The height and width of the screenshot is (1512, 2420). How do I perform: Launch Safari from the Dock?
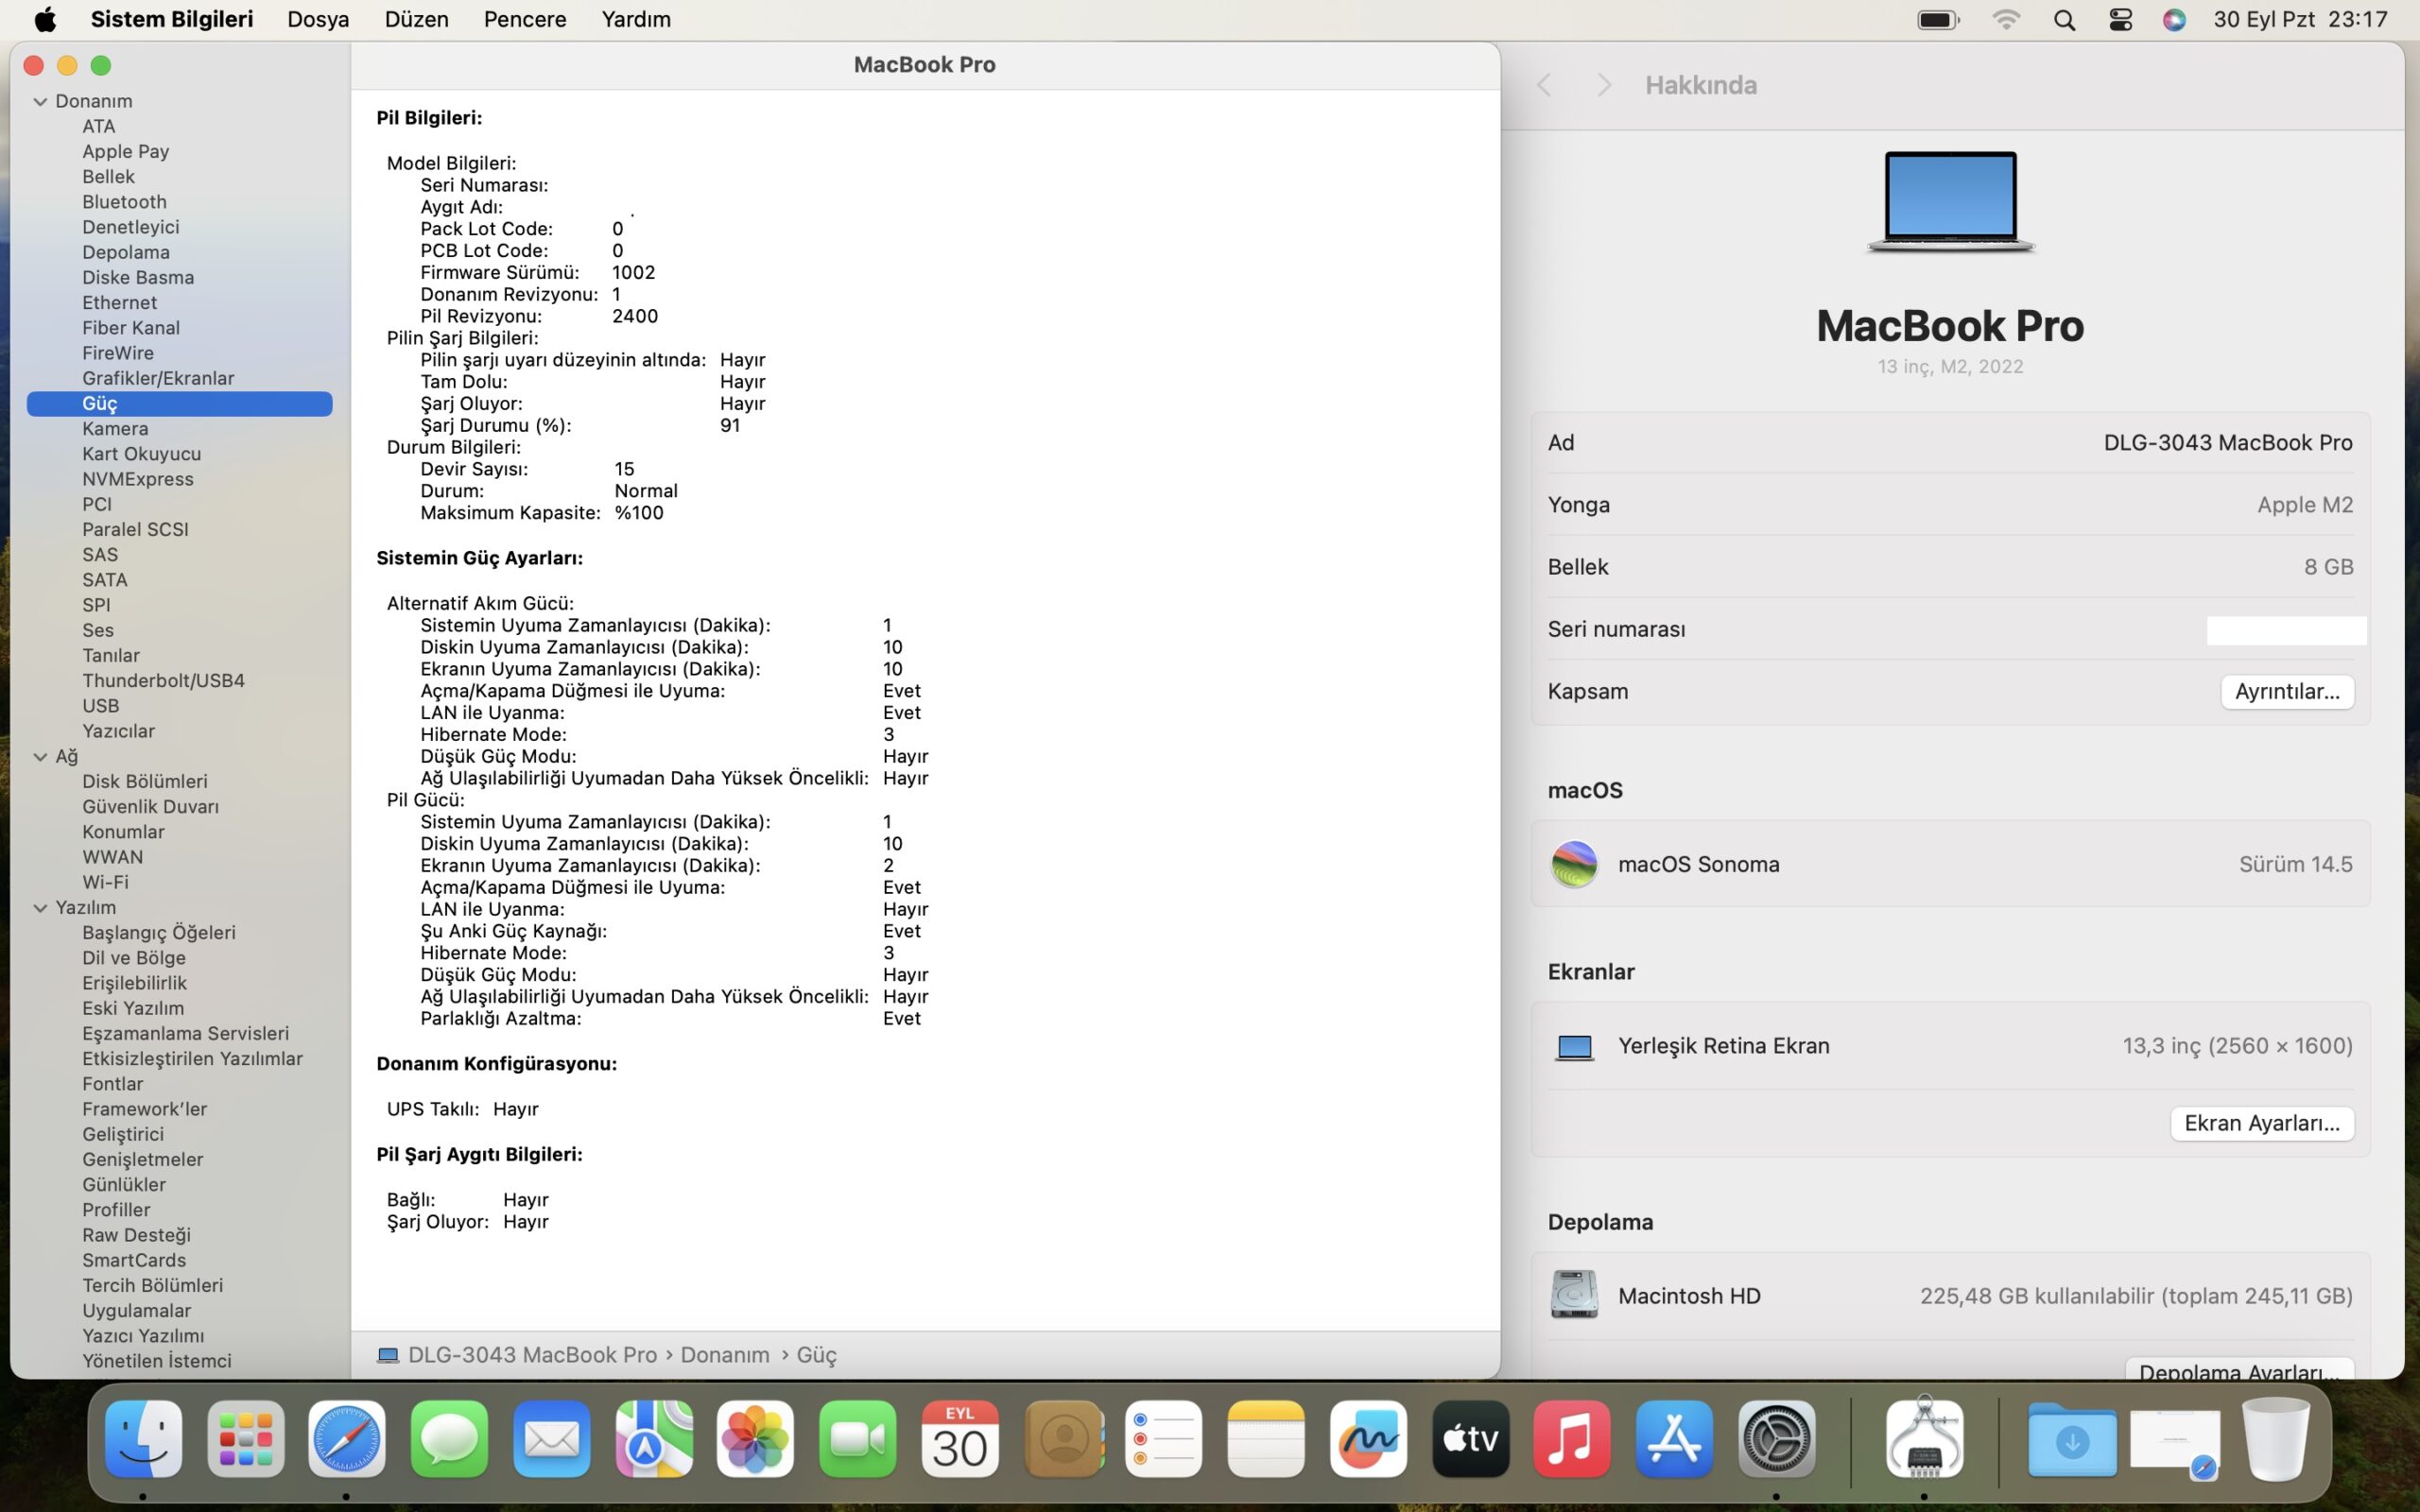[347, 1439]
